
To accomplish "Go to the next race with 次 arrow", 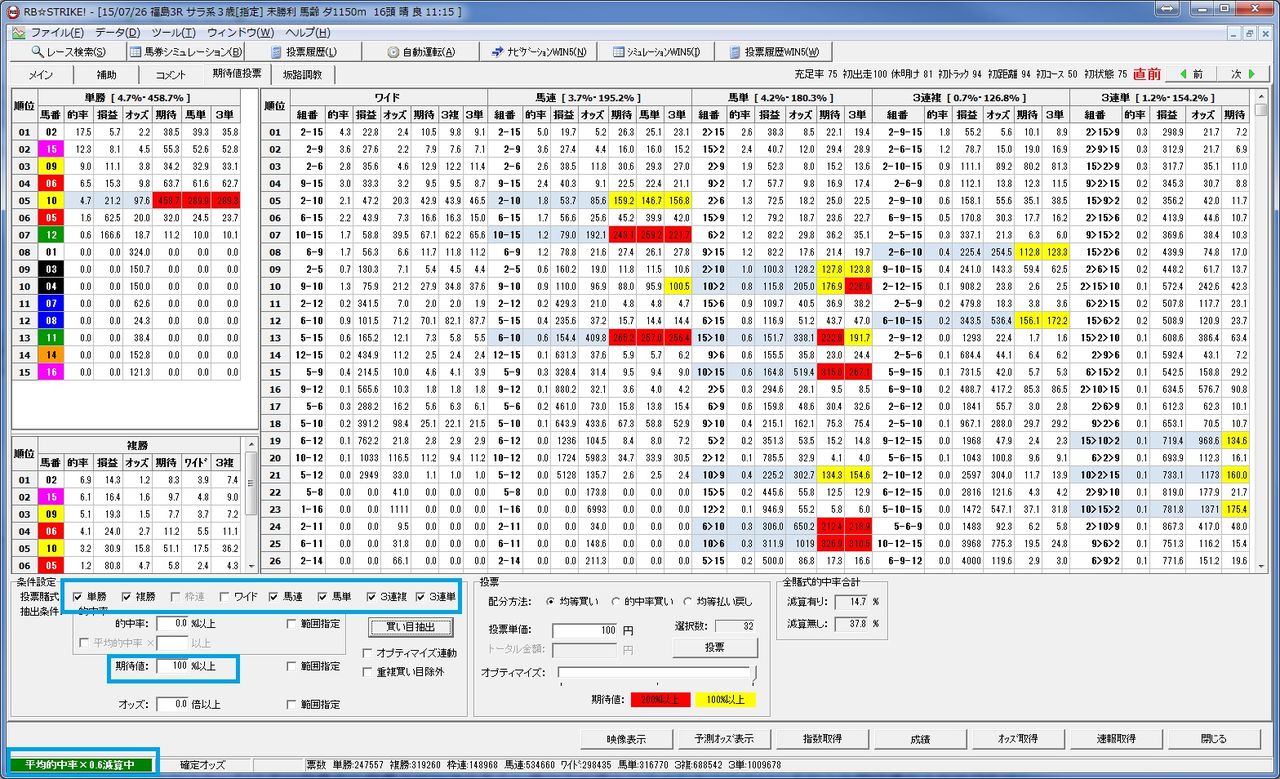I will [1243, 74].
